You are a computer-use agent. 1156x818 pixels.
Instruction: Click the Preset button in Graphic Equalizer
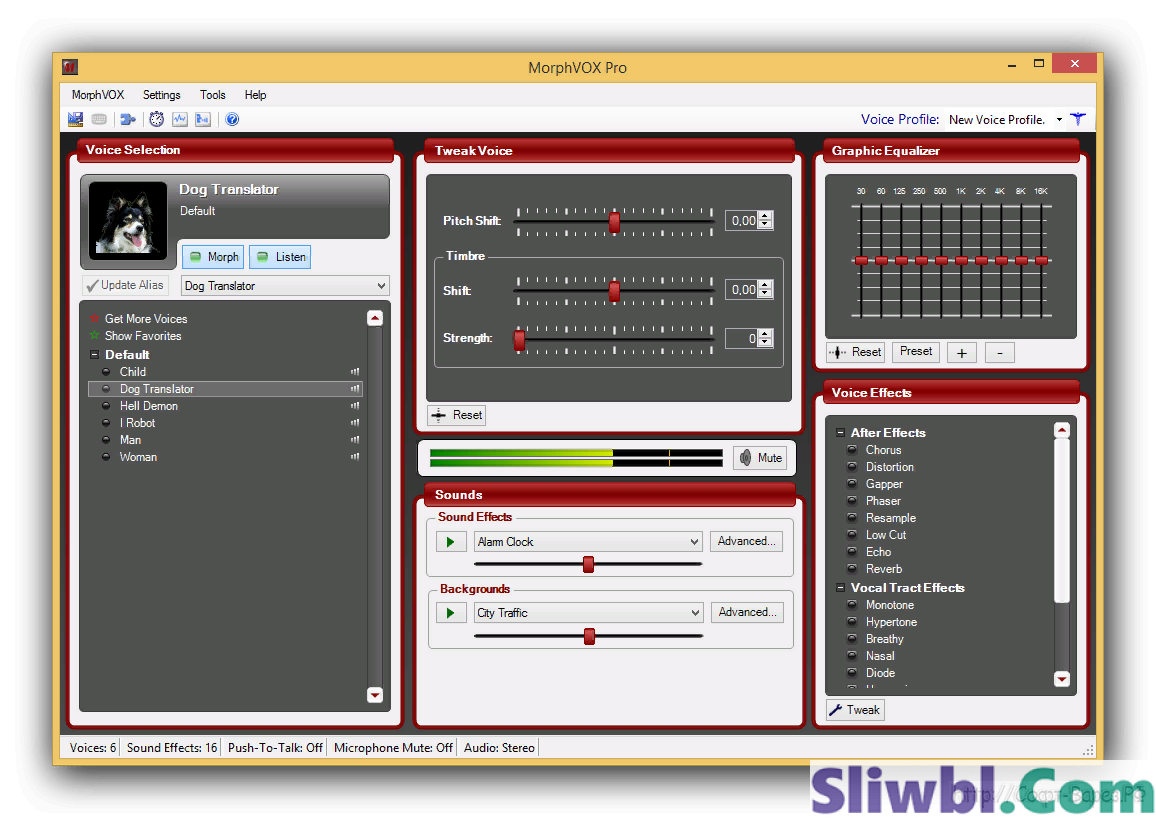click(916, 352)
